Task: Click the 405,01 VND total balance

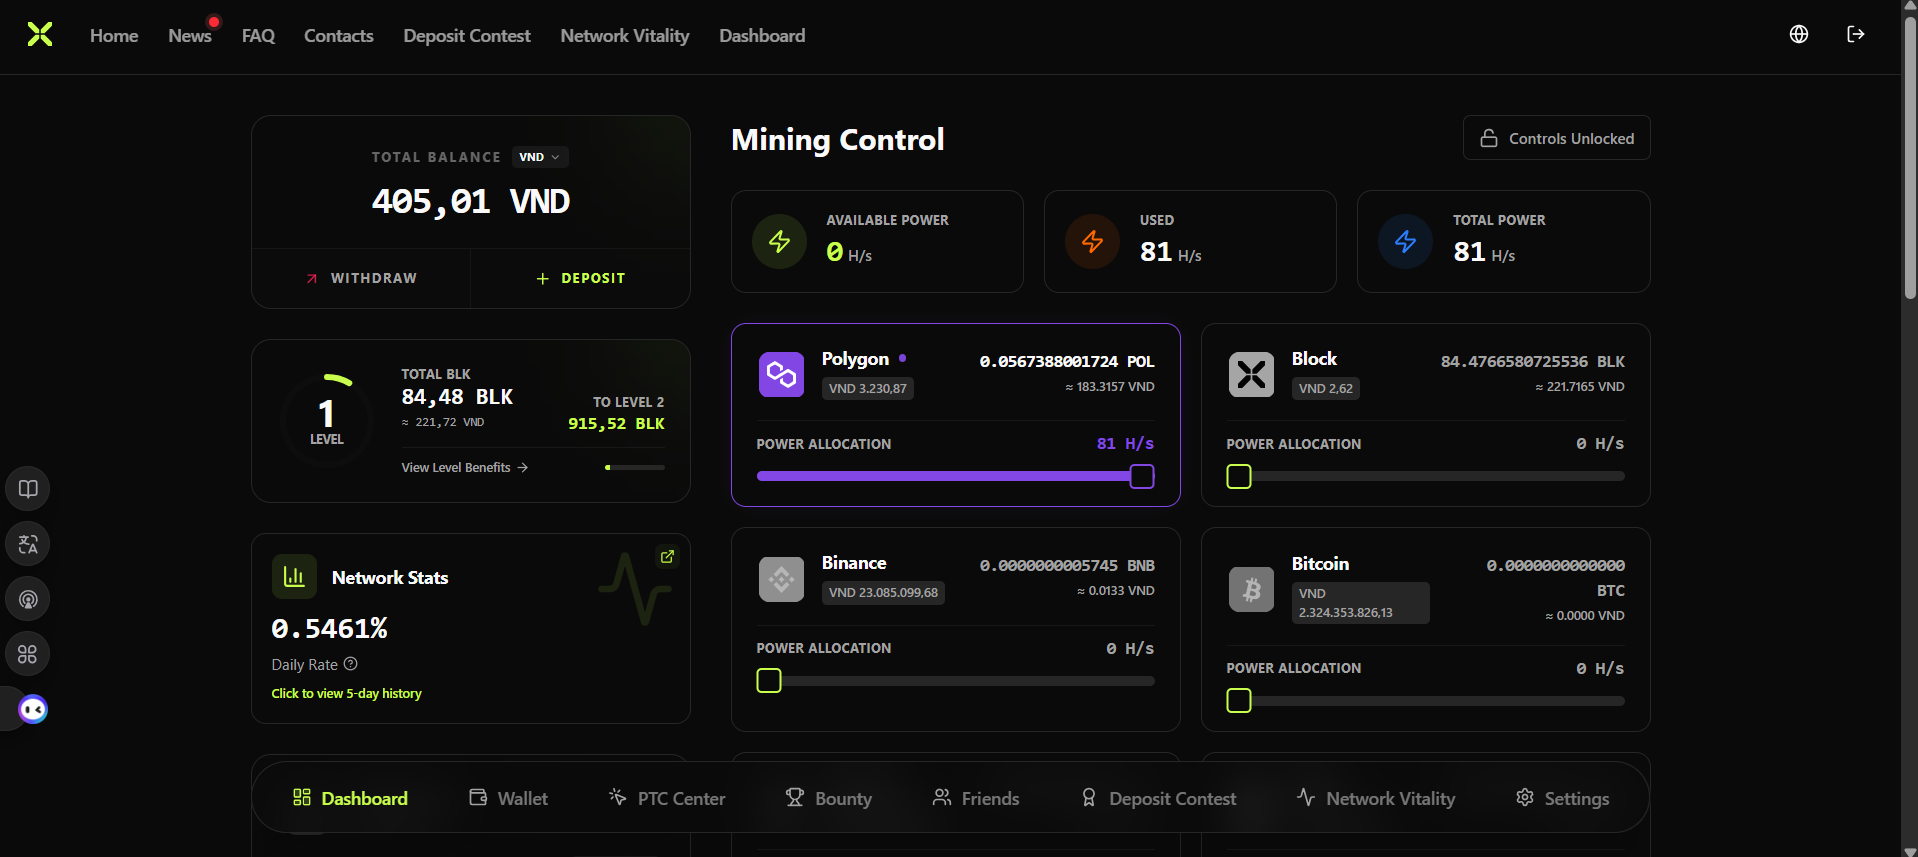Action: [x=471, y=202]
